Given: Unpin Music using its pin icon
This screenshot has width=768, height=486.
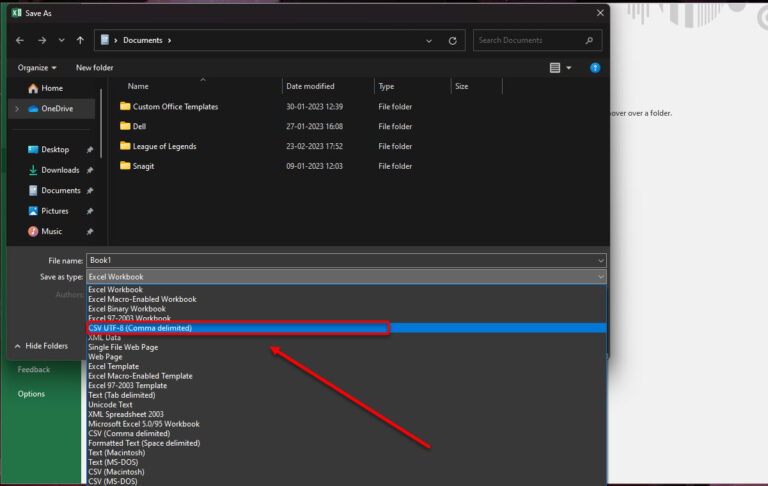Looking at the screenshot, I should click(90, 231).
